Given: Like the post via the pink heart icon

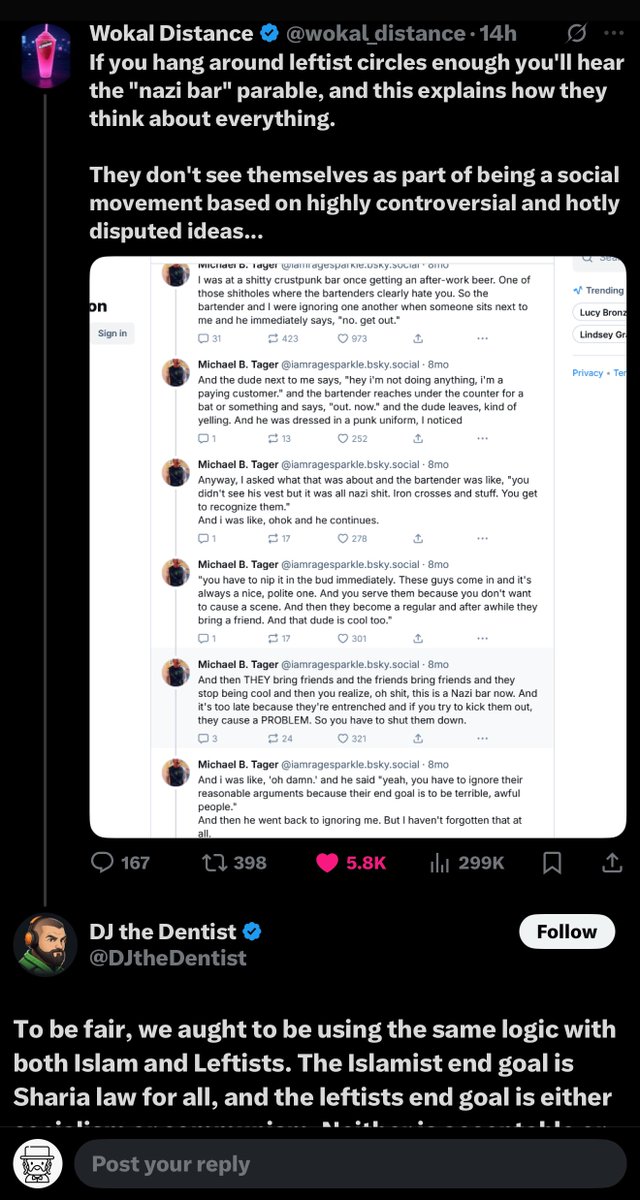Looking at the screenshot, I should click(x=326, y=862).
